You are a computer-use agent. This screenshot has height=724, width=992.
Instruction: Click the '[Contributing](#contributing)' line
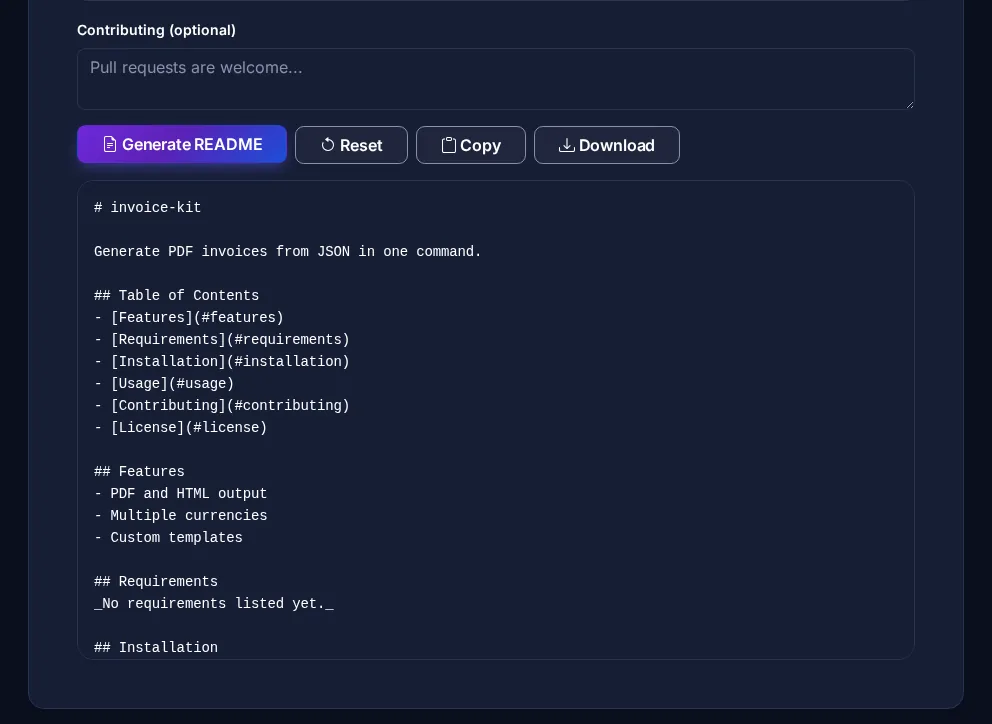click(222, 406)
